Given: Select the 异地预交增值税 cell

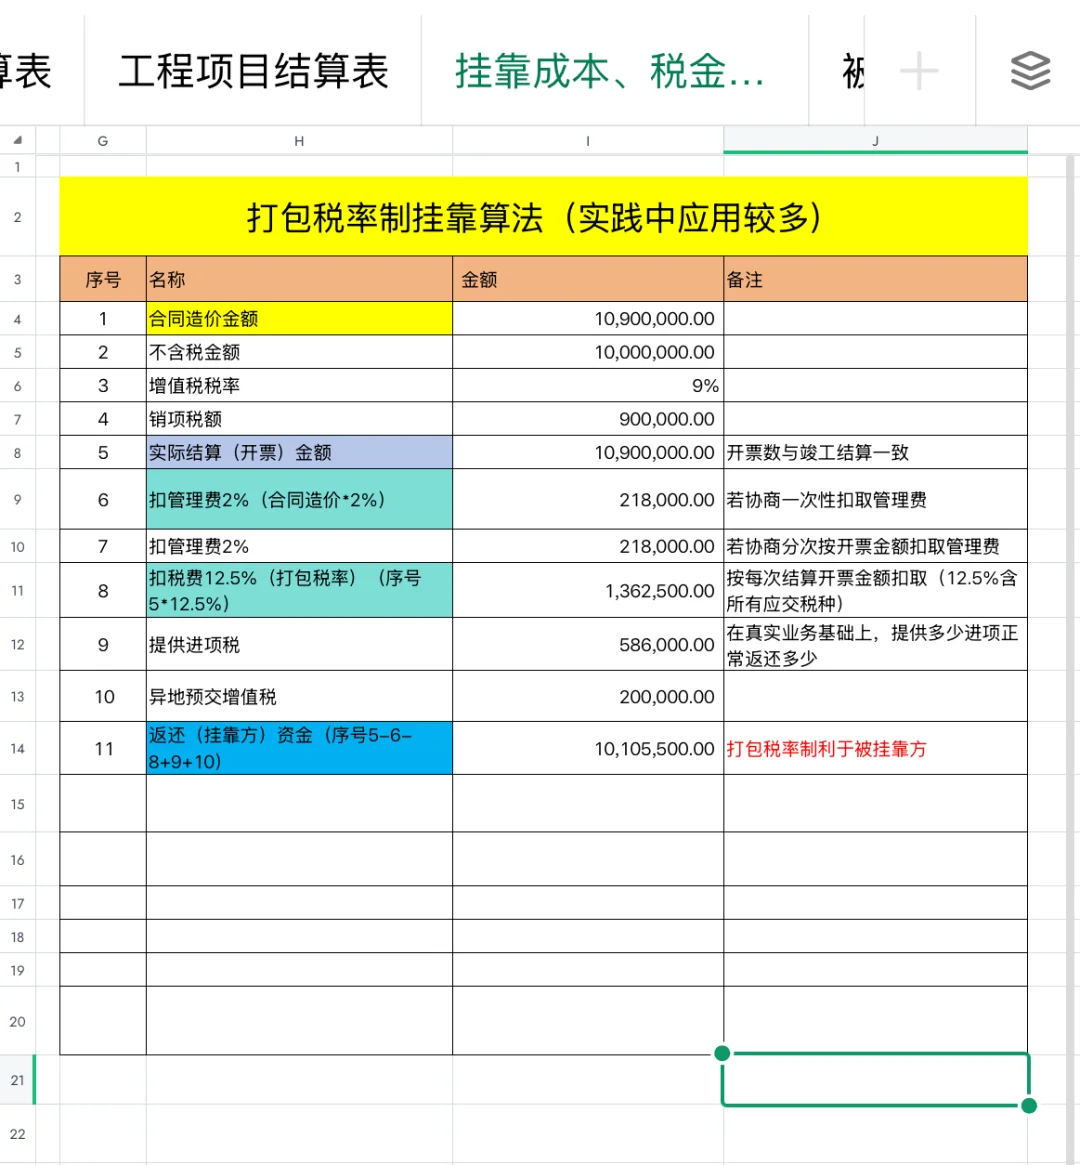Looking at the screenshot, I should pos(299,696).
